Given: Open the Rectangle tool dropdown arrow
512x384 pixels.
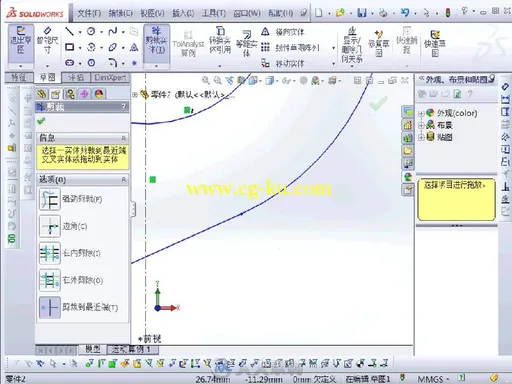Looking at the screenshot, I should click(80, 48).
